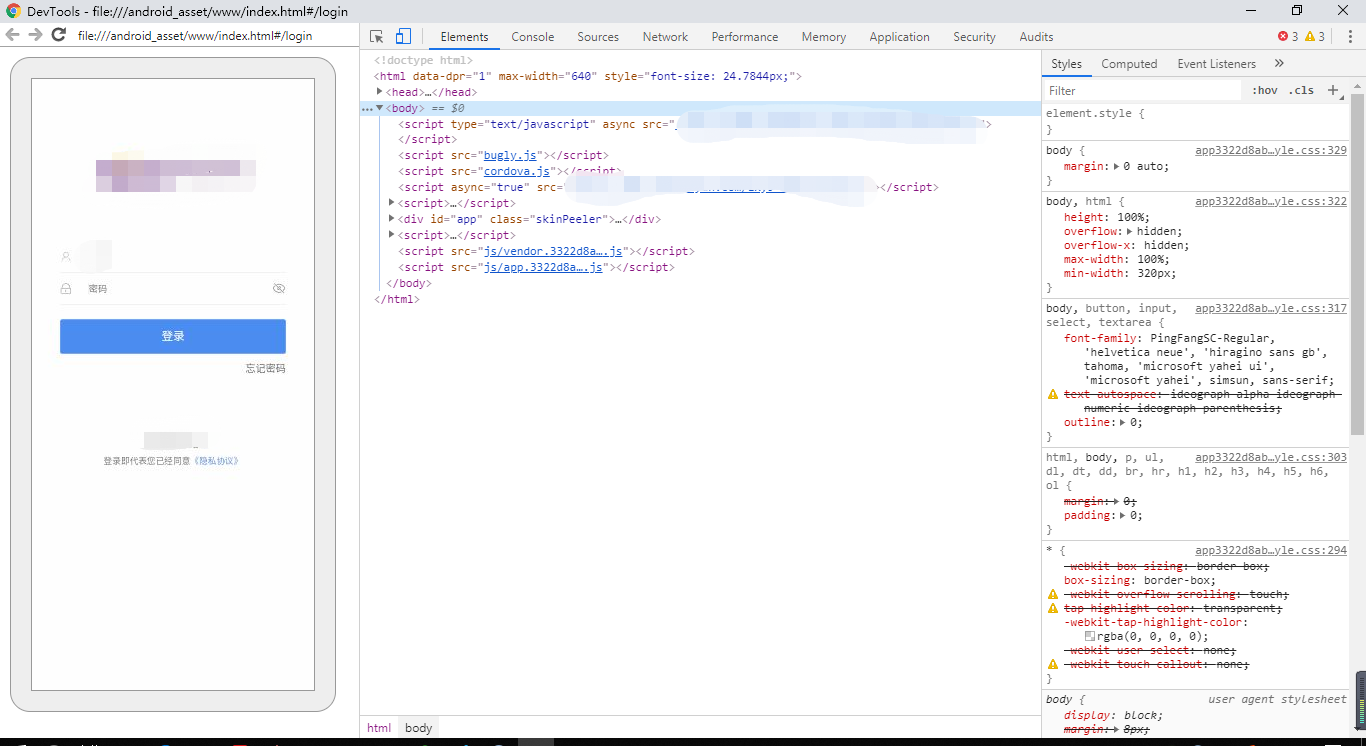Screen dimensions: 1366x746
Task: Toggle the device toolbar icon
Action: [x=403, y=37]
